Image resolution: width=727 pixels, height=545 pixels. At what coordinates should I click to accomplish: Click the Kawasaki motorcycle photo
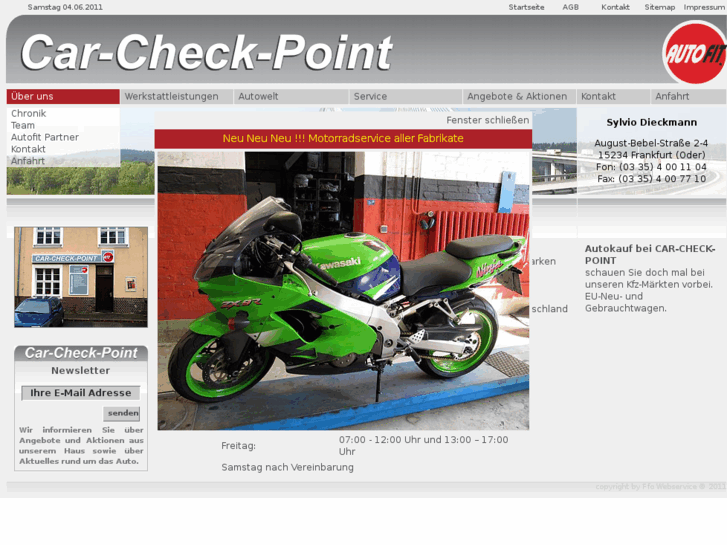[343, 291]
